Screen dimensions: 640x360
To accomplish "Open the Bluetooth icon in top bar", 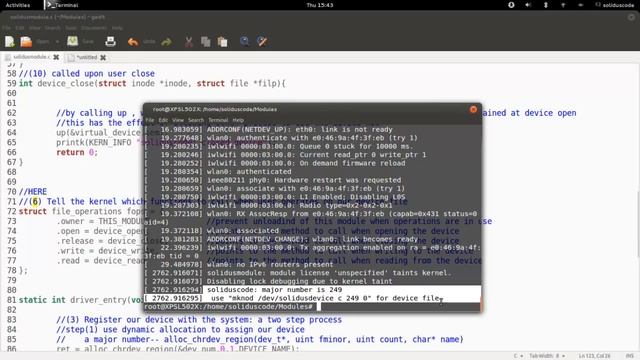I will point(546,5).
